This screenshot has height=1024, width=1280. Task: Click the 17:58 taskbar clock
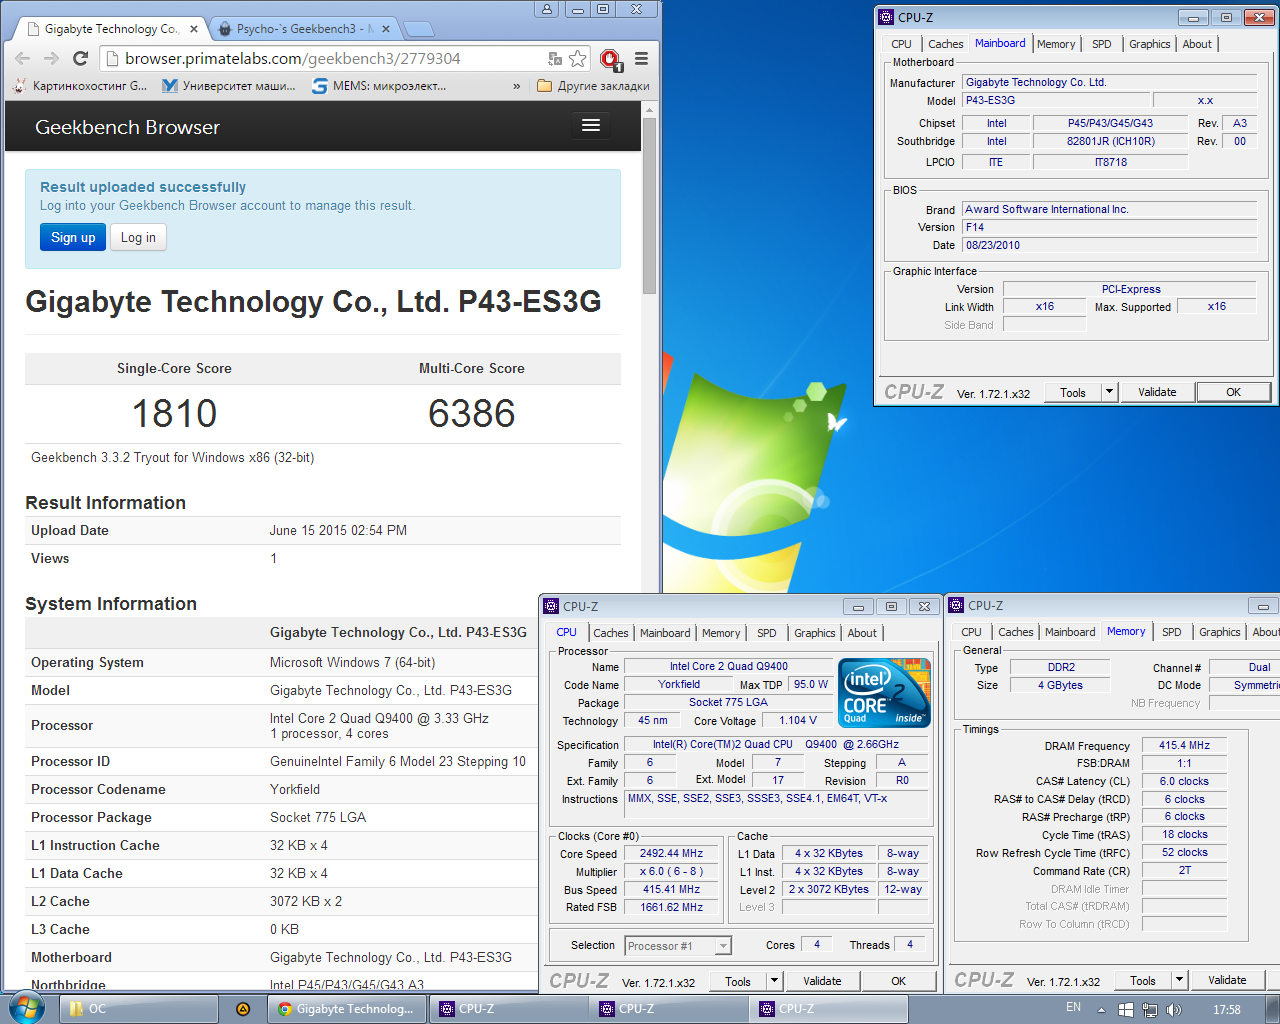point(1226,1010)
